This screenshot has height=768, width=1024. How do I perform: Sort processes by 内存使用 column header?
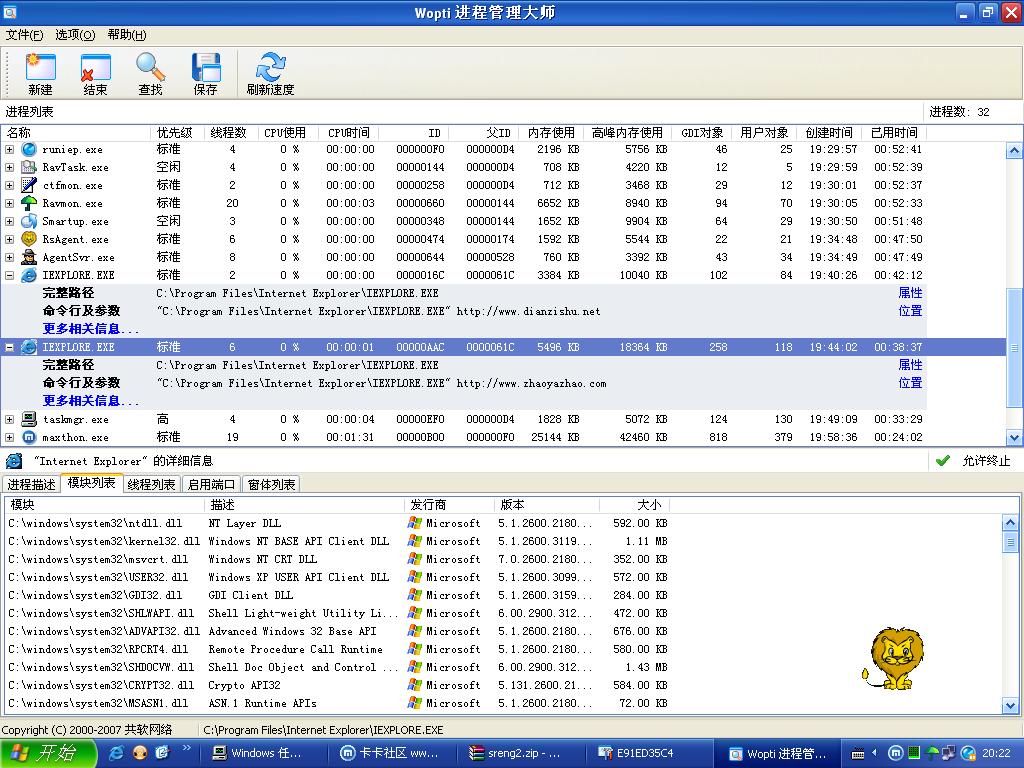[551, 133]
